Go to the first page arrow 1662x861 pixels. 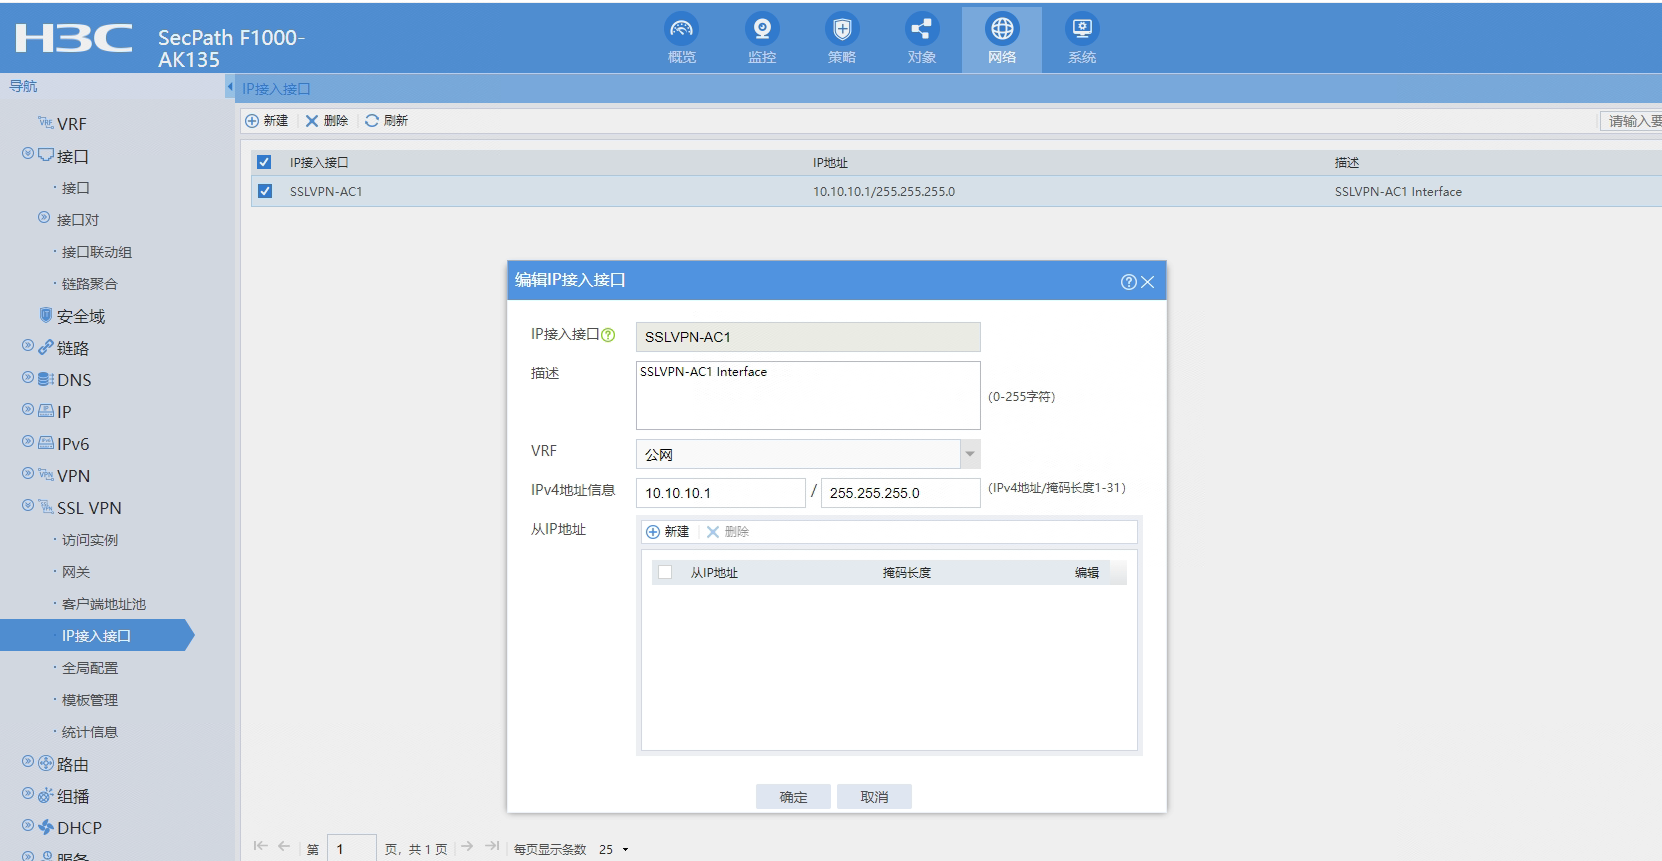click(261, 846)
